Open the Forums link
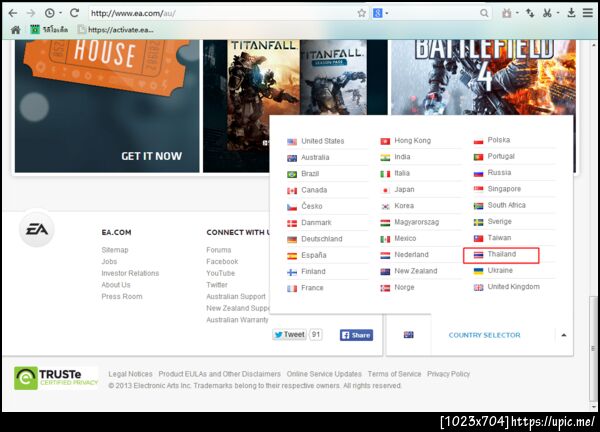 tap(218, 250)
